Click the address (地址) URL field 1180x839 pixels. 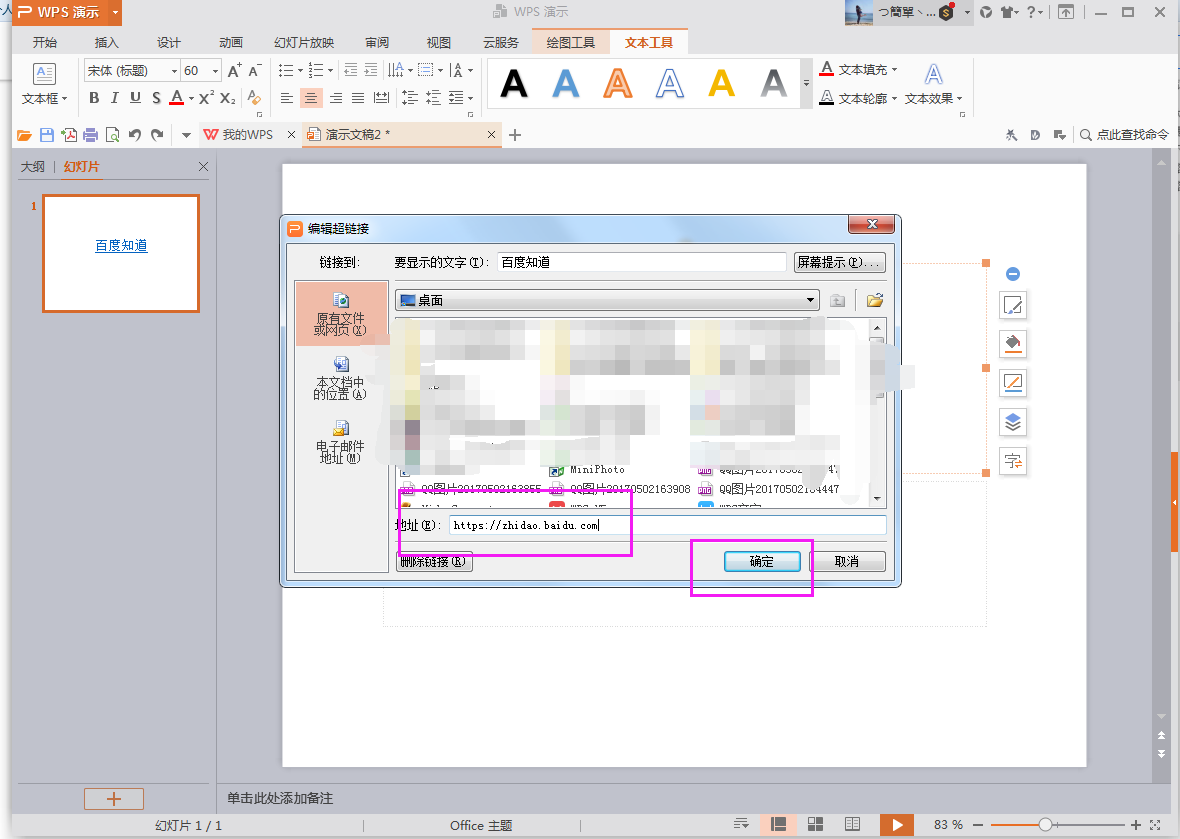pos(668,525)
